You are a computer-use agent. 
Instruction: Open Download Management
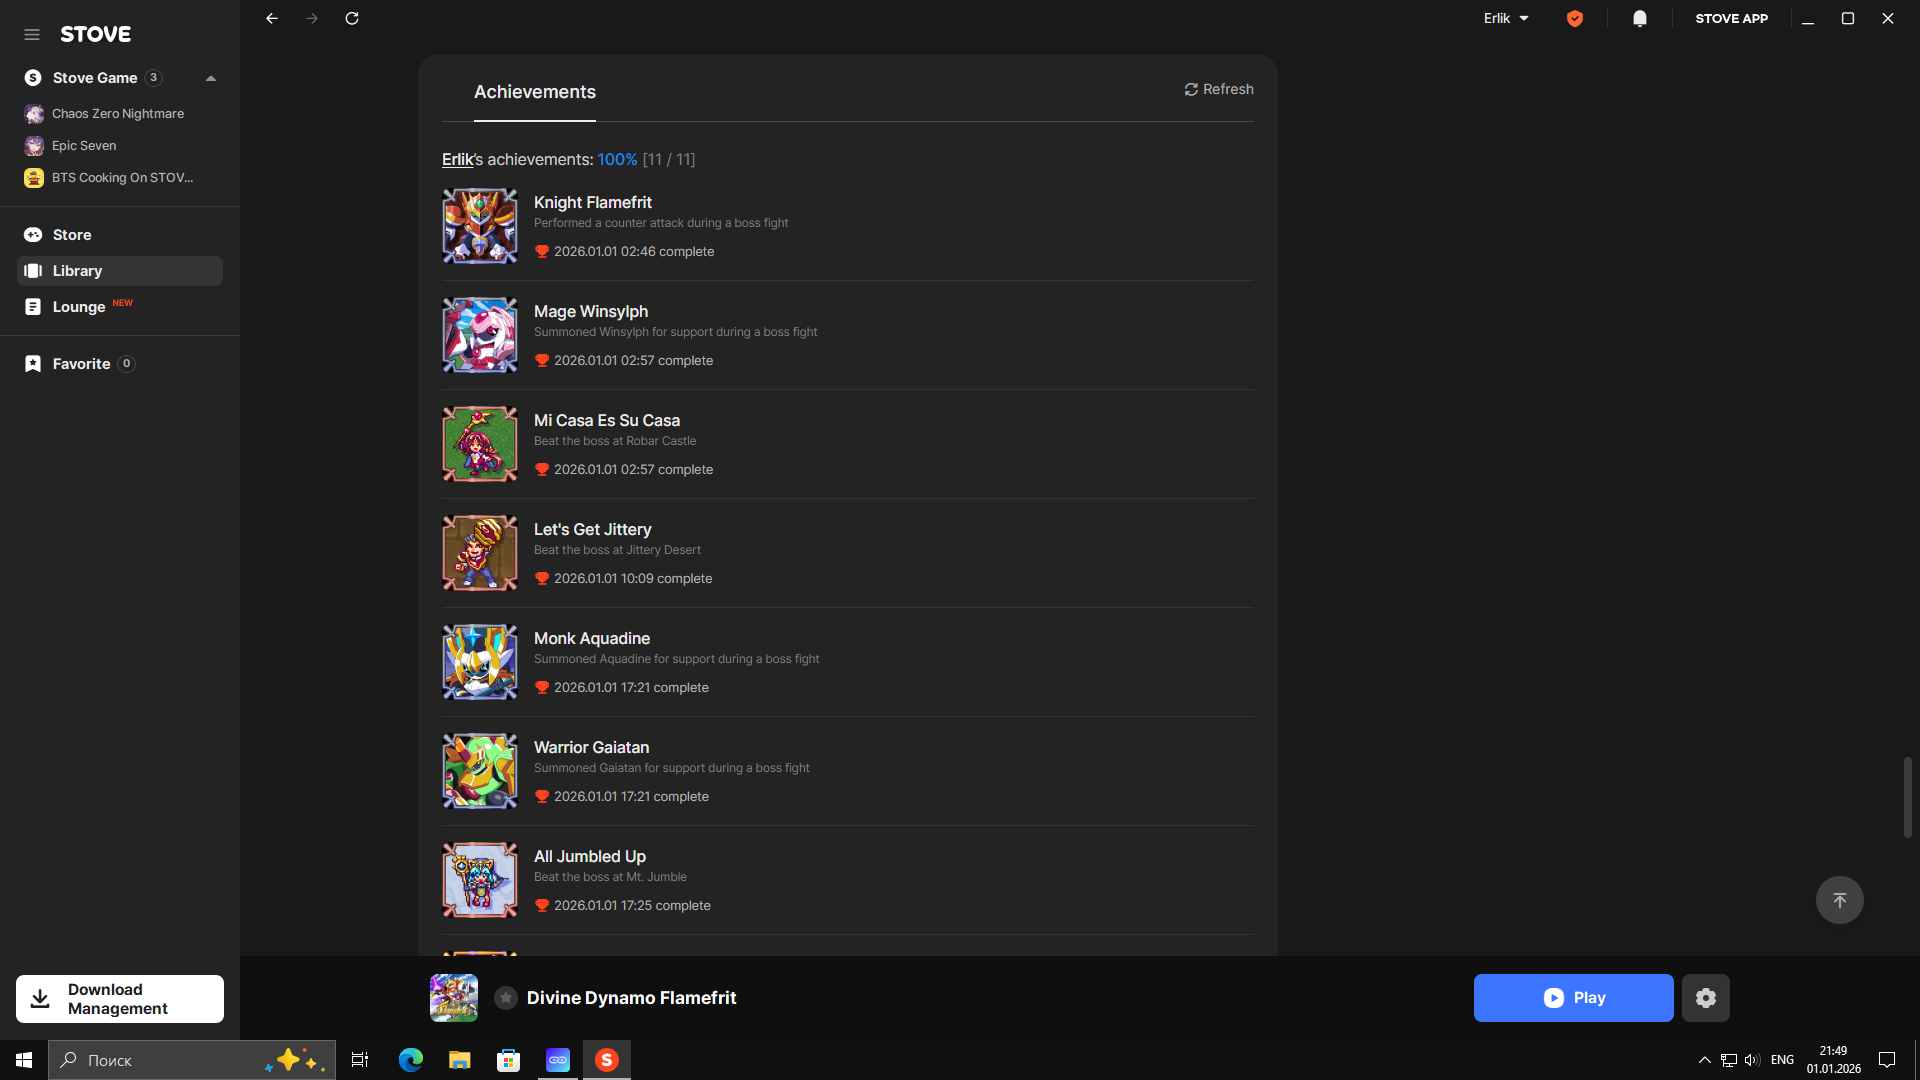pos(120,999)
